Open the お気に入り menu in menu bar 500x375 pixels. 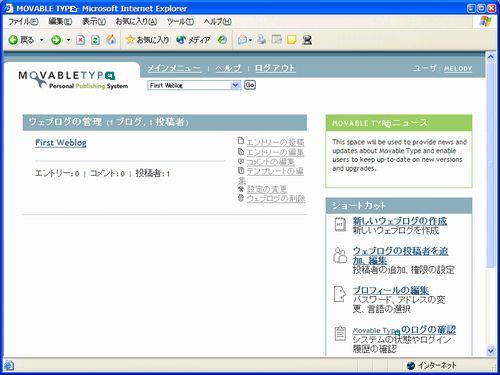tap(136, 22)
